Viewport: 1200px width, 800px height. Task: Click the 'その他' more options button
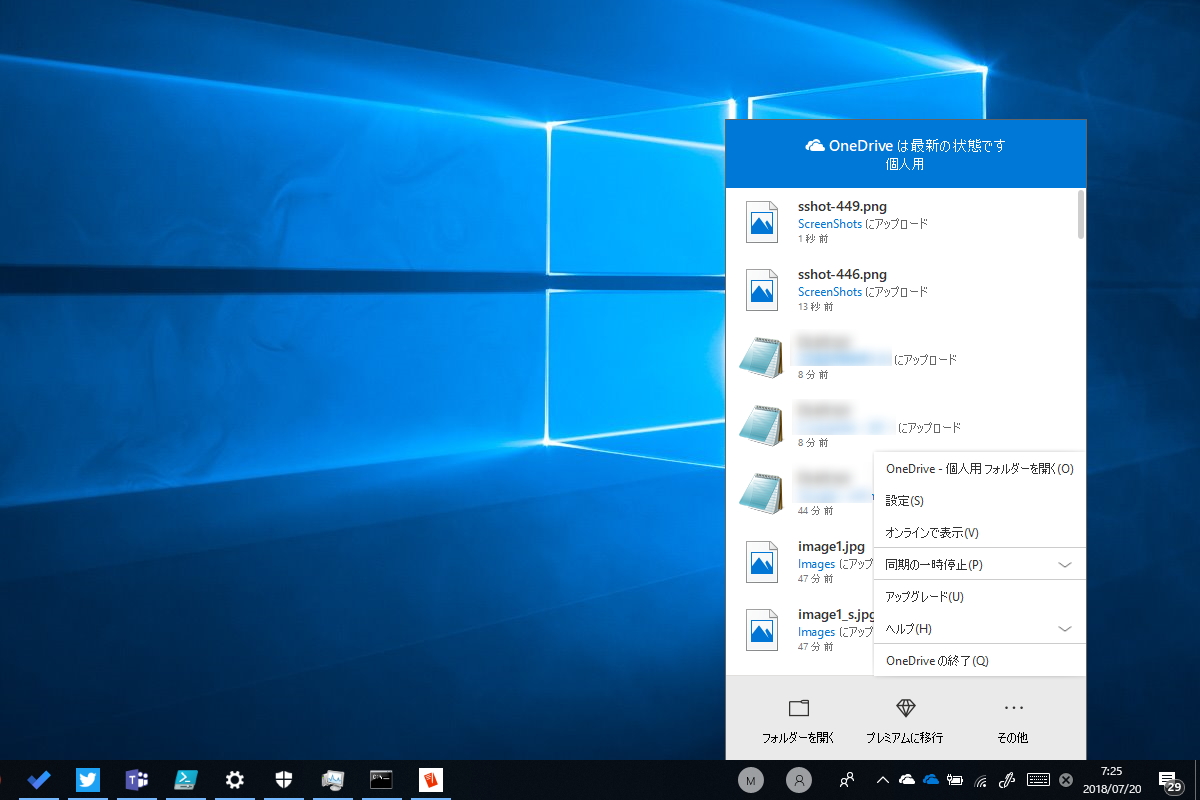tap(1012, 722)
